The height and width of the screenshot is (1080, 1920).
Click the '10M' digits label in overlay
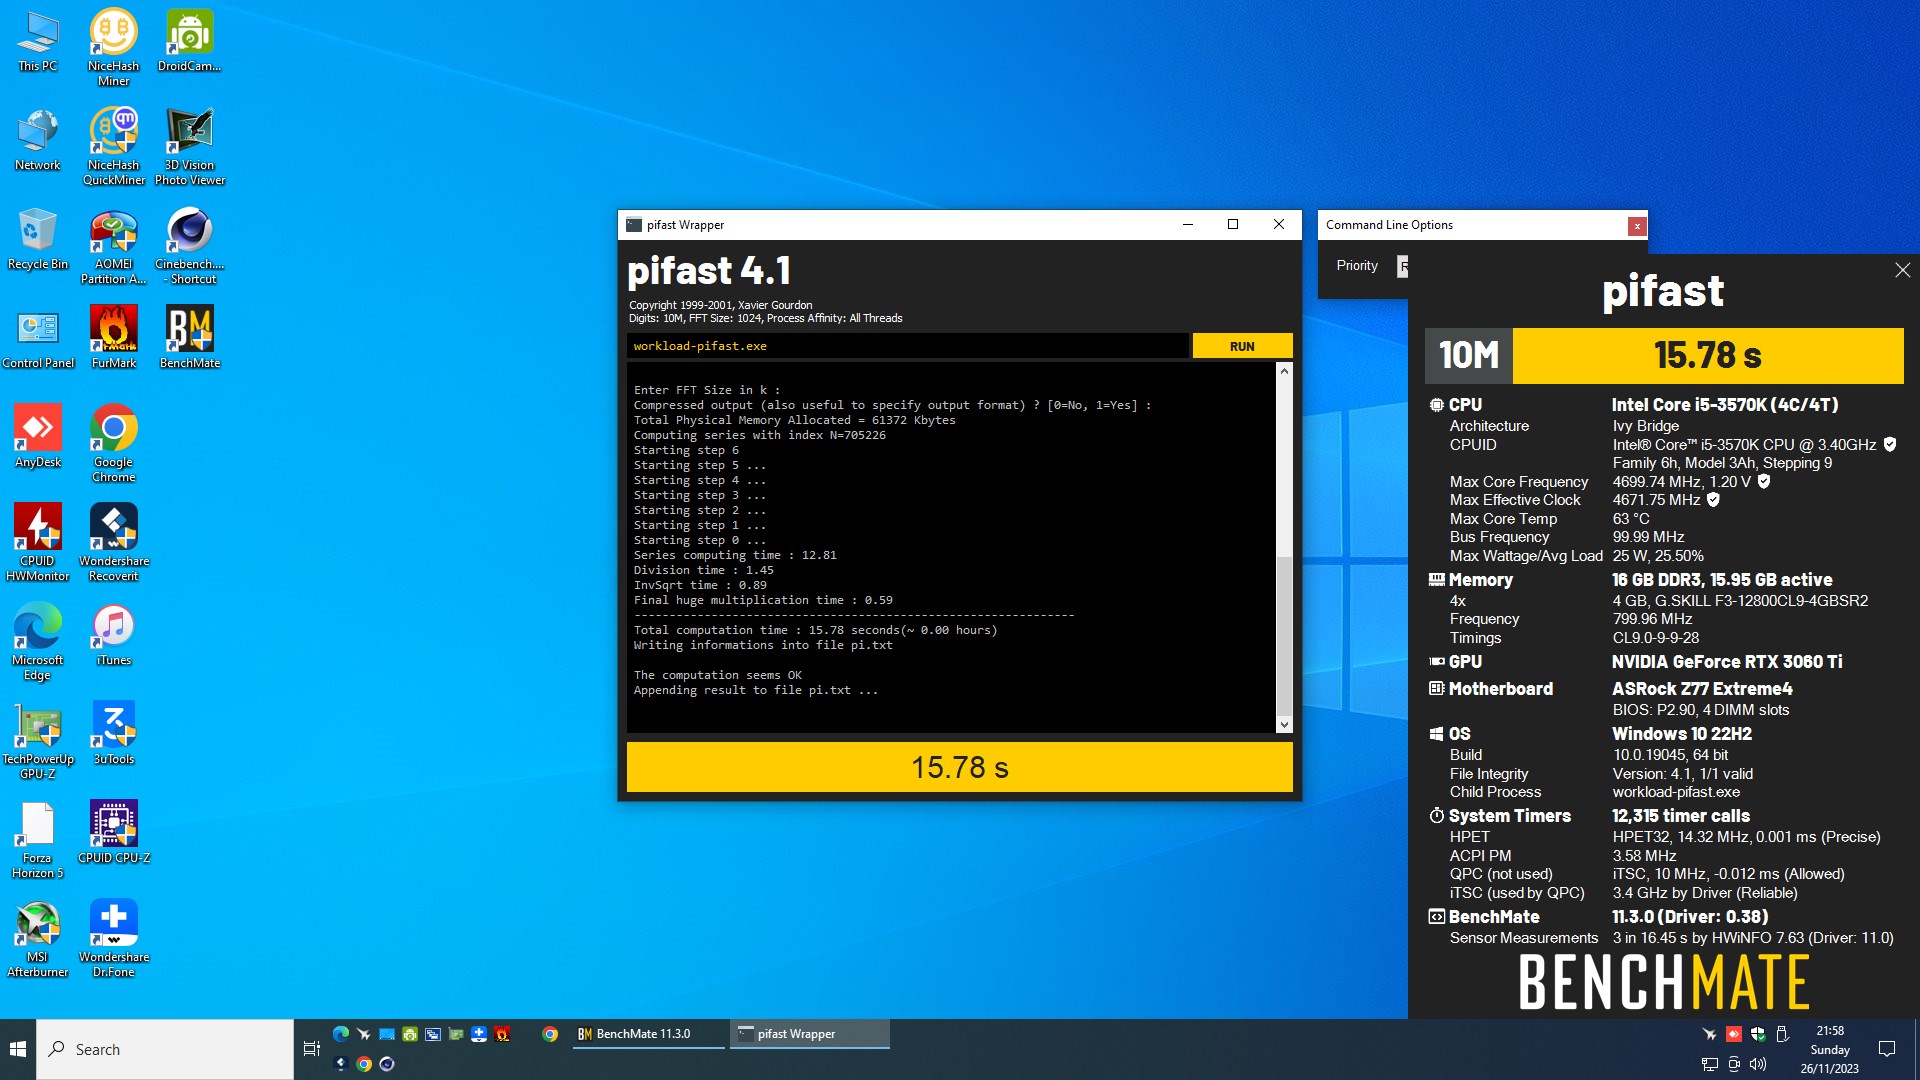click(1468, 355)
